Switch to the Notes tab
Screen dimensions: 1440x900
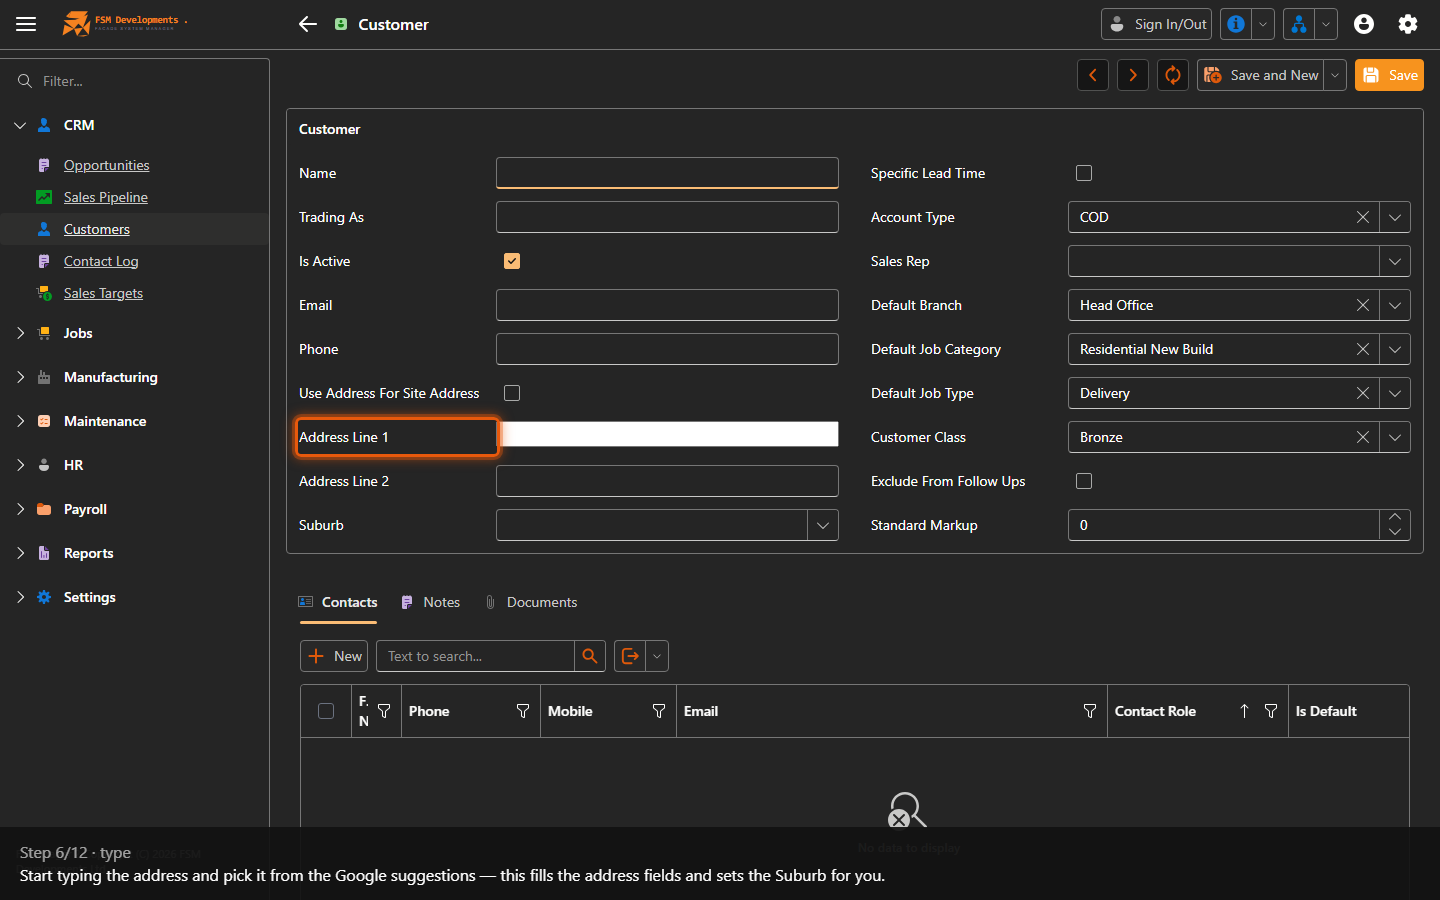(x=430, y=602)
